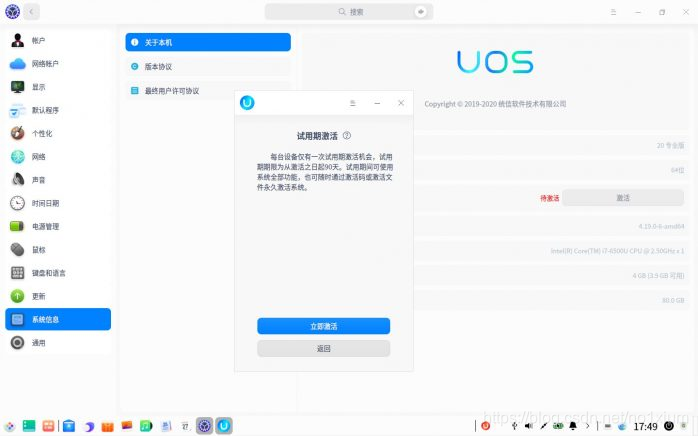Open notifications via the bell icon

[573, 426]
